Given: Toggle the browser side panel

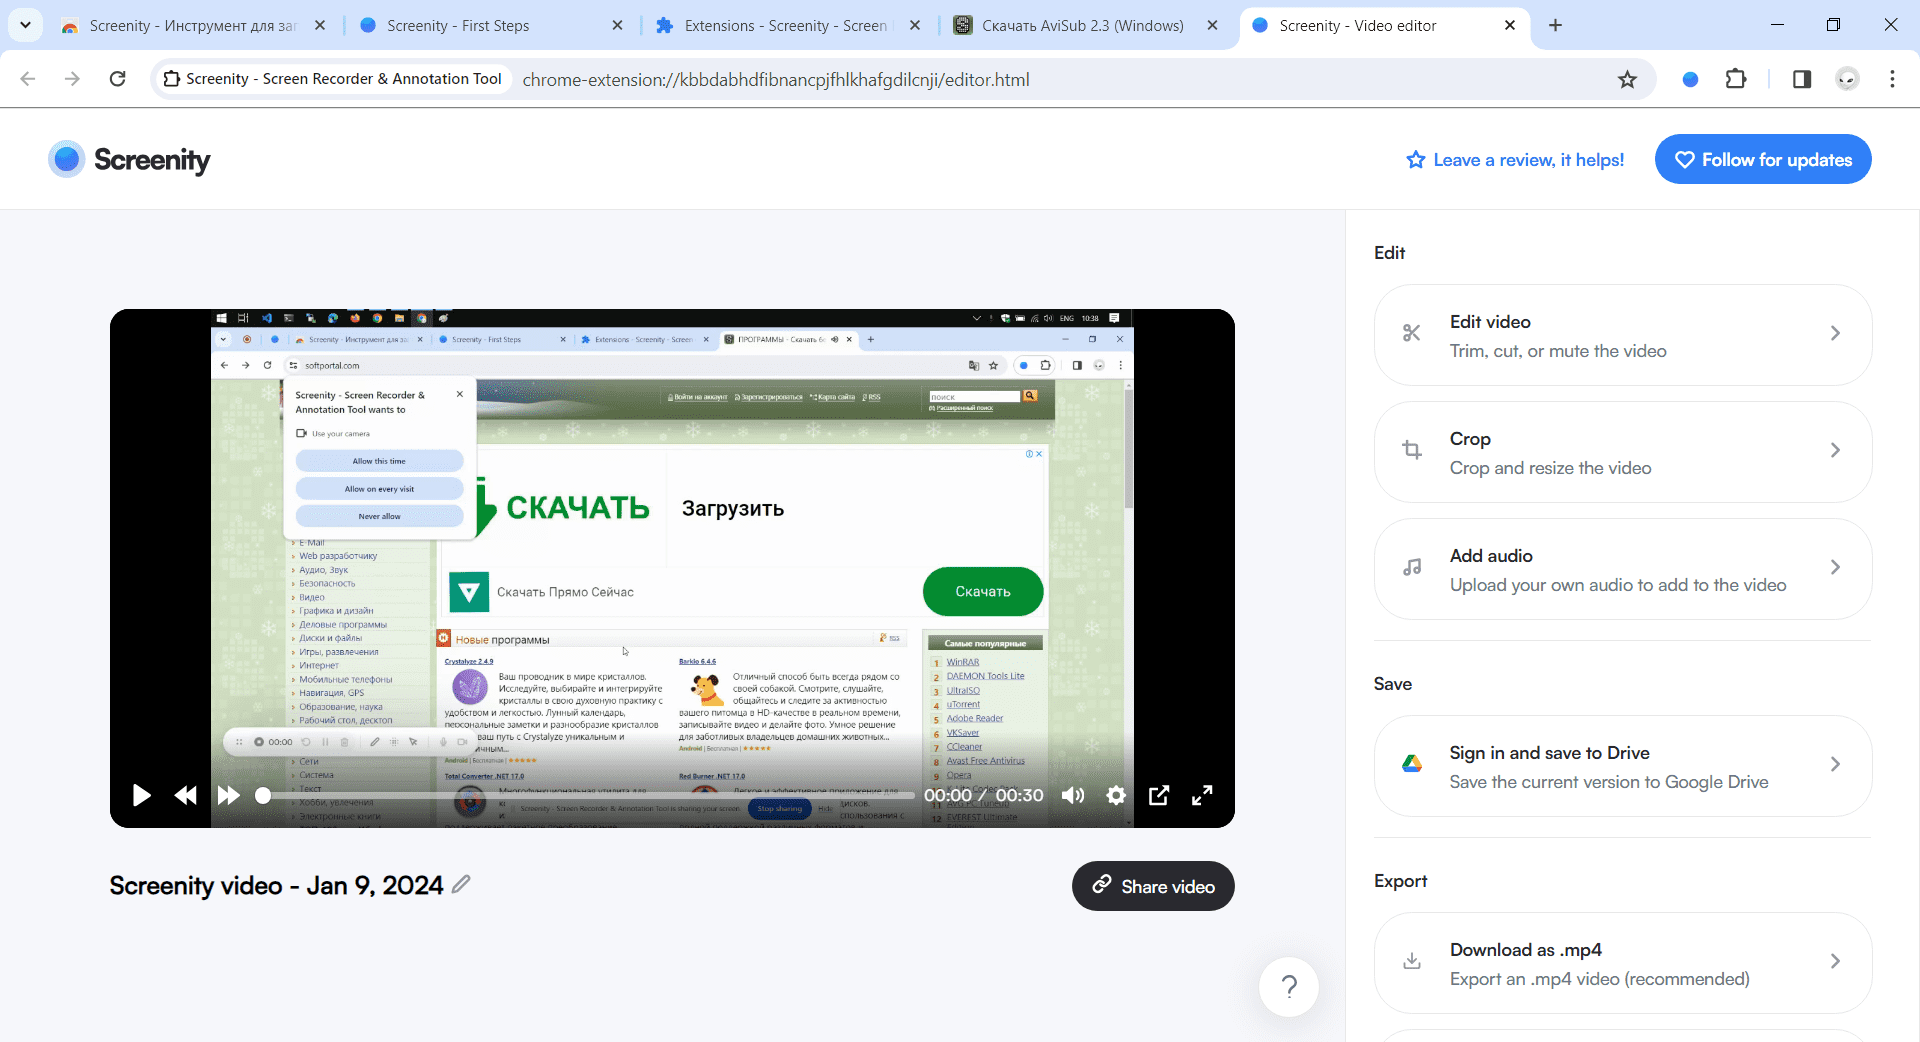Looking at the screenshot, I should (1802, 79).
